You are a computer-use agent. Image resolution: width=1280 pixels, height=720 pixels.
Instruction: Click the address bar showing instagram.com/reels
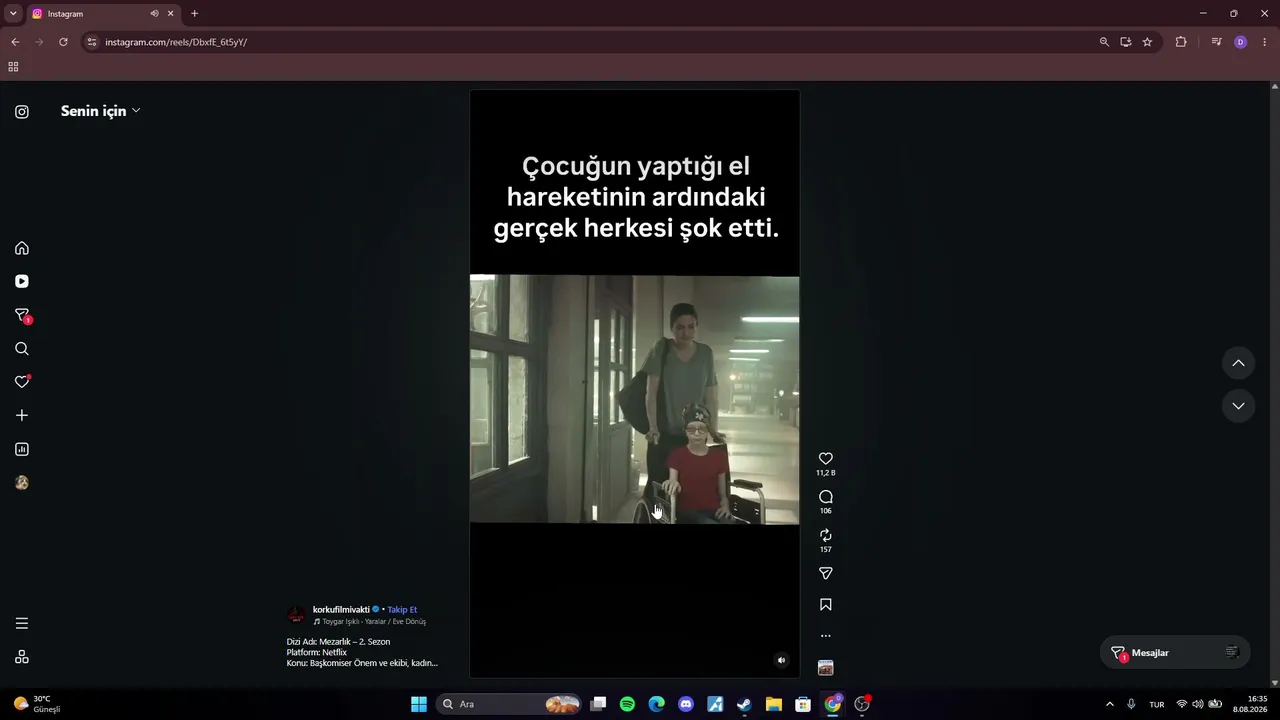tap(590, 42)
